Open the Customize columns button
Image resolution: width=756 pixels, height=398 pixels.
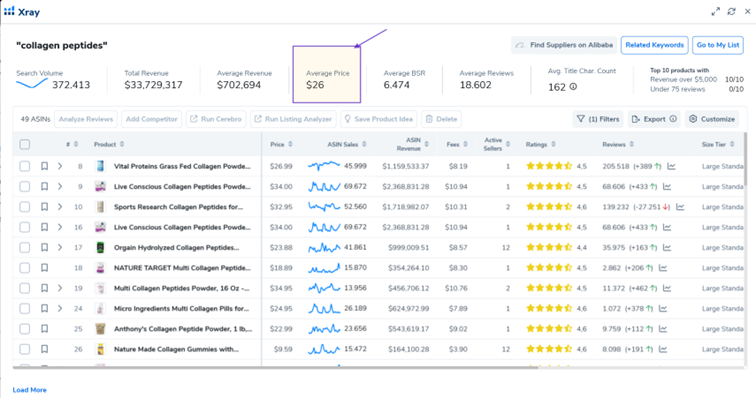tap(712, 119)
